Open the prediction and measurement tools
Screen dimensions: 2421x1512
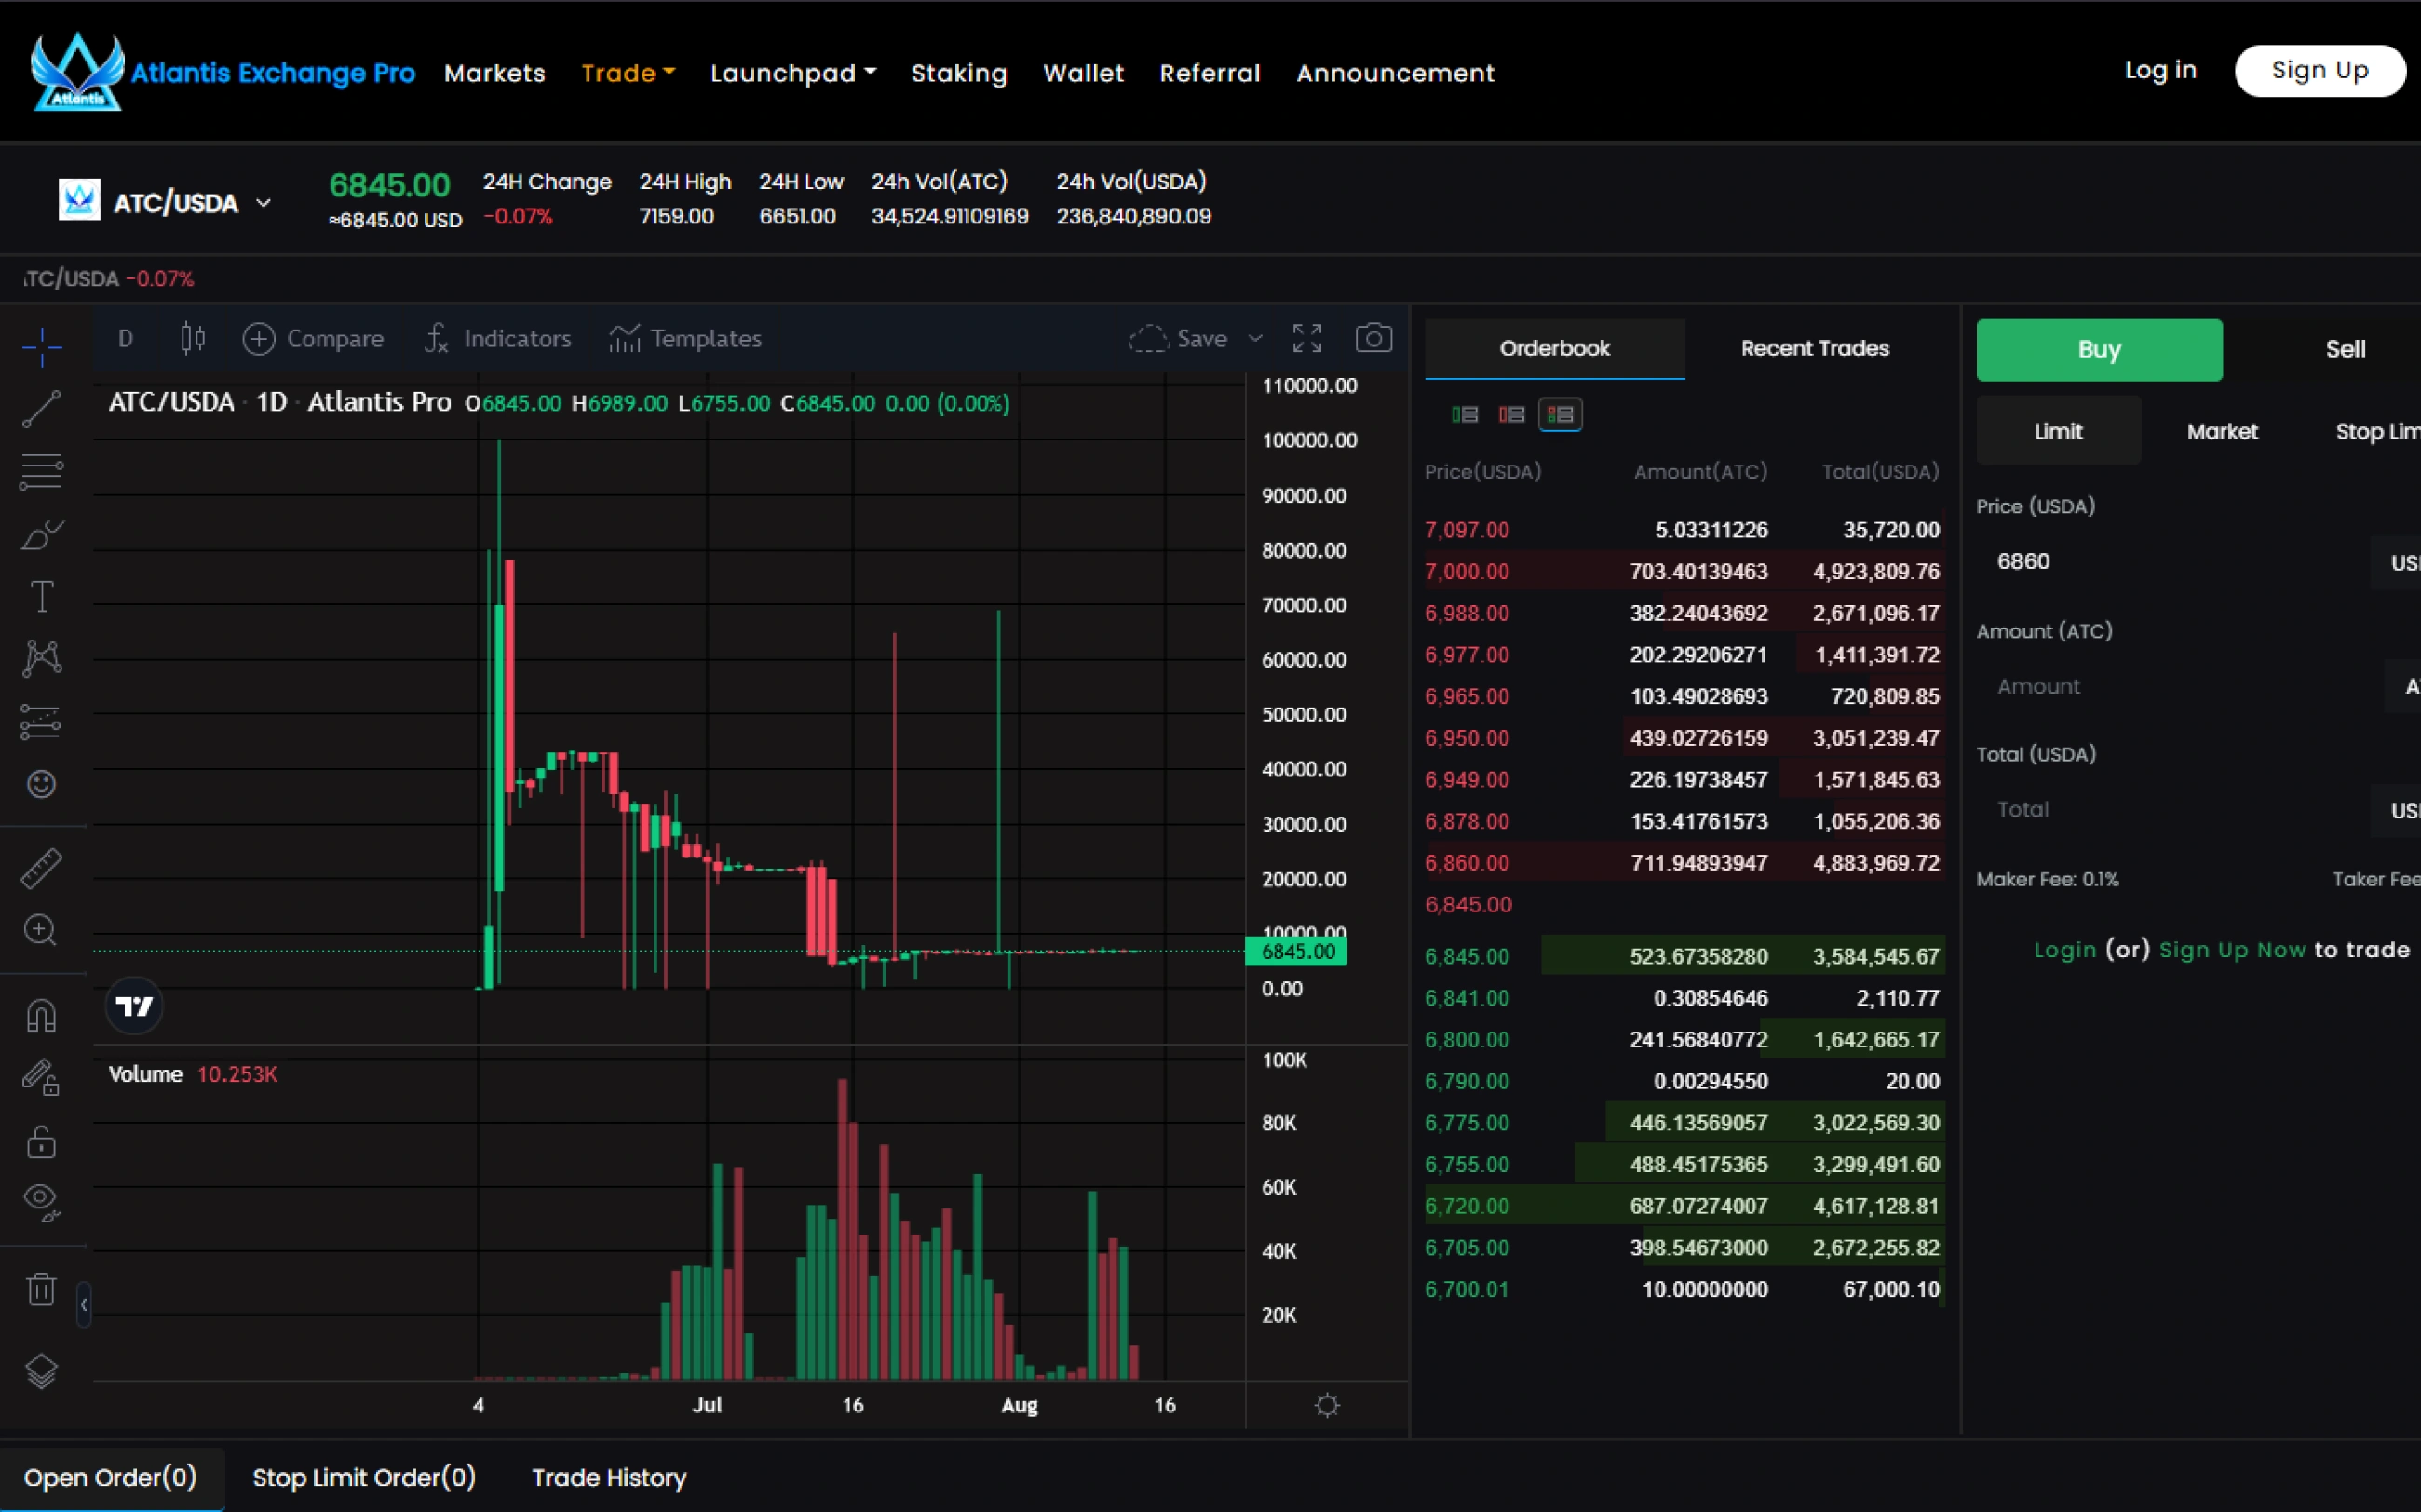tap(42, 721)
